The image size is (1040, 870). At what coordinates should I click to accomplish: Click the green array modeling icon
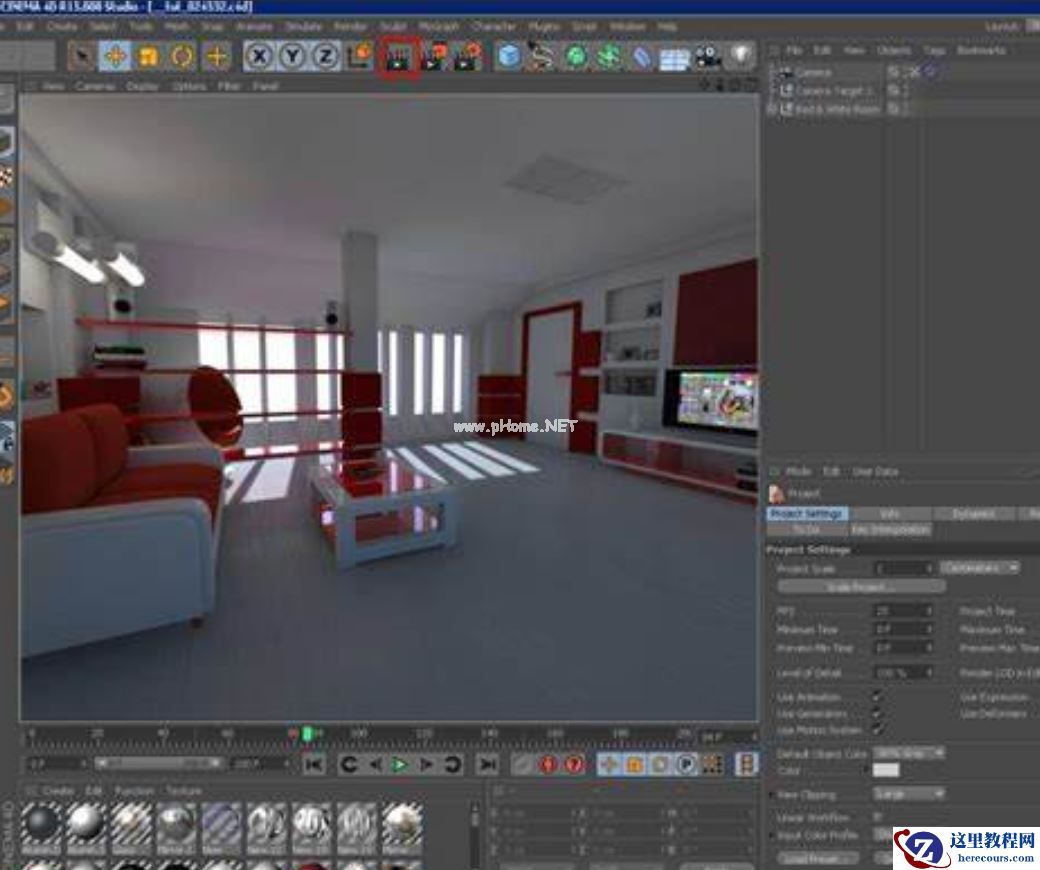click(608, 57)
